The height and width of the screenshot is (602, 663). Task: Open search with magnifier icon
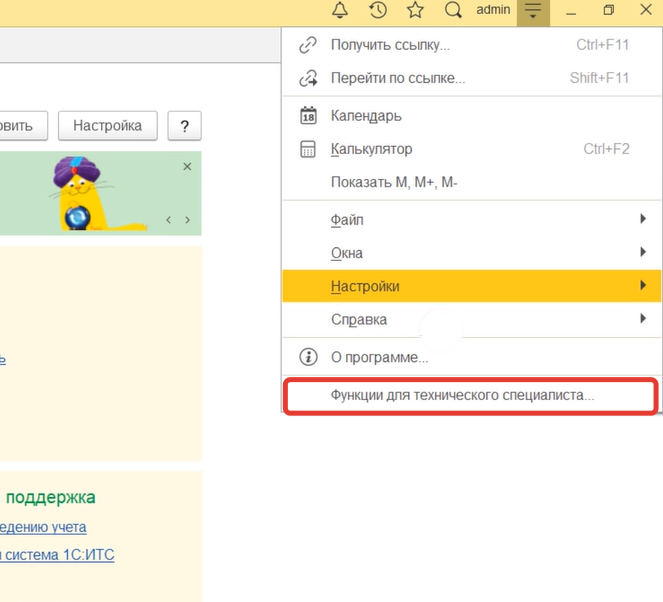click(x=453, y=11)
